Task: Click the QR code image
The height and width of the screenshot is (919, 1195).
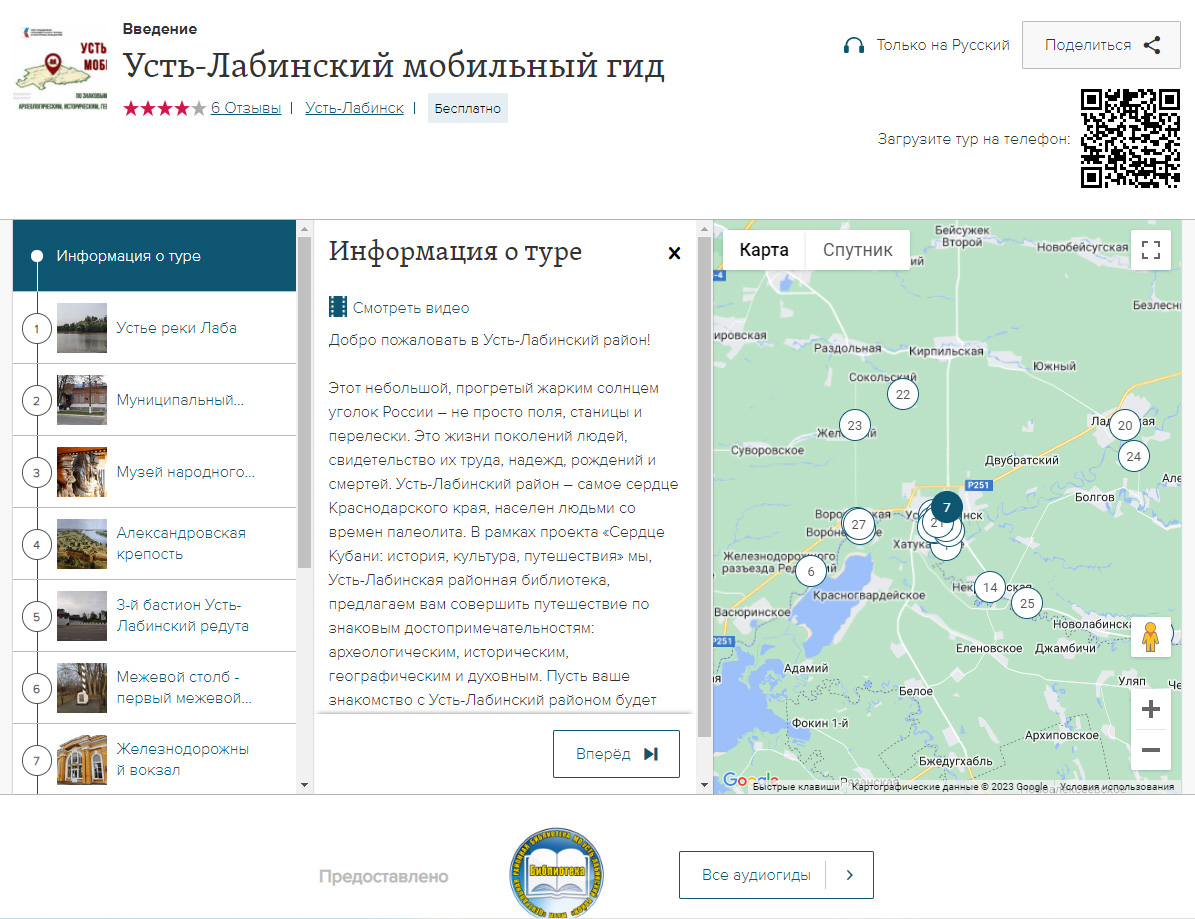Action: point(1130,138)
